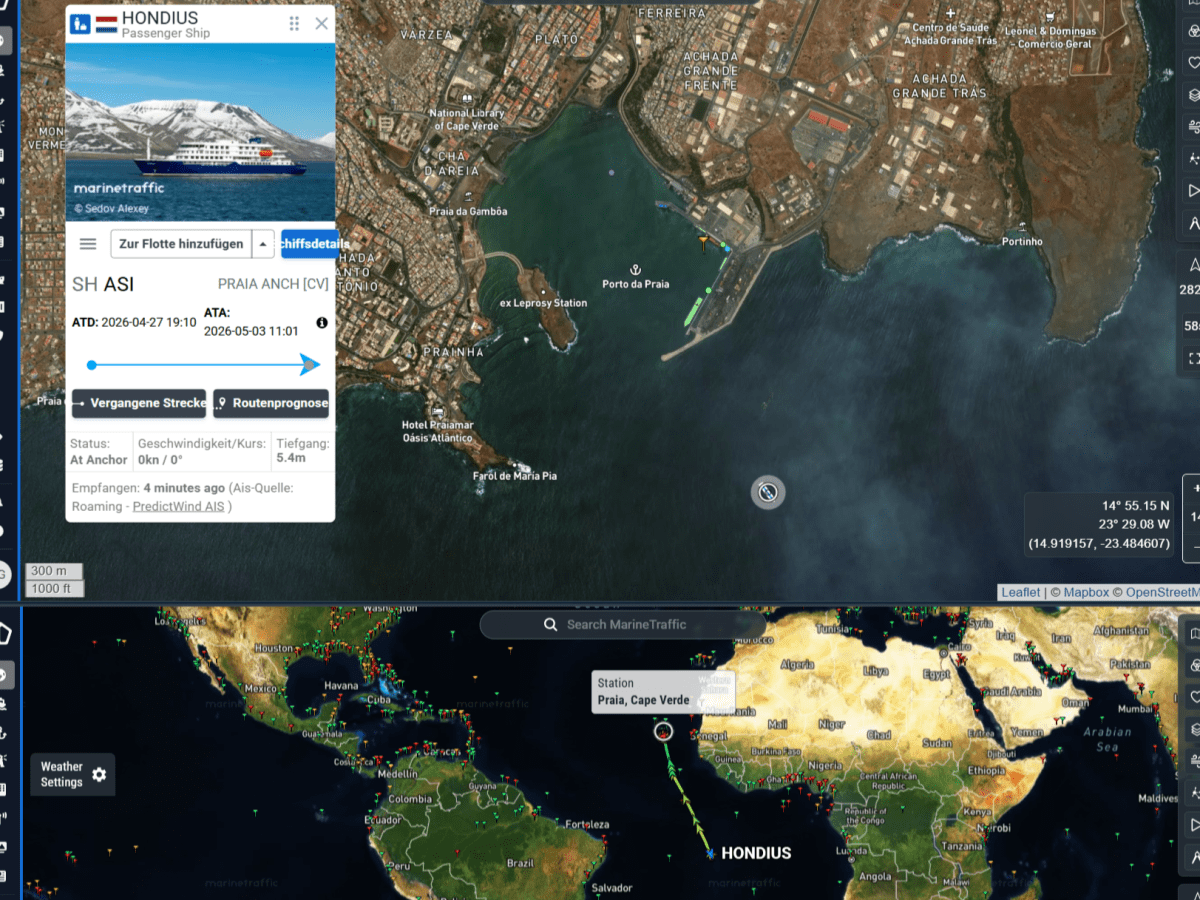Click the navigation arrow icon on upper map toolbar

pos(1193,264)
